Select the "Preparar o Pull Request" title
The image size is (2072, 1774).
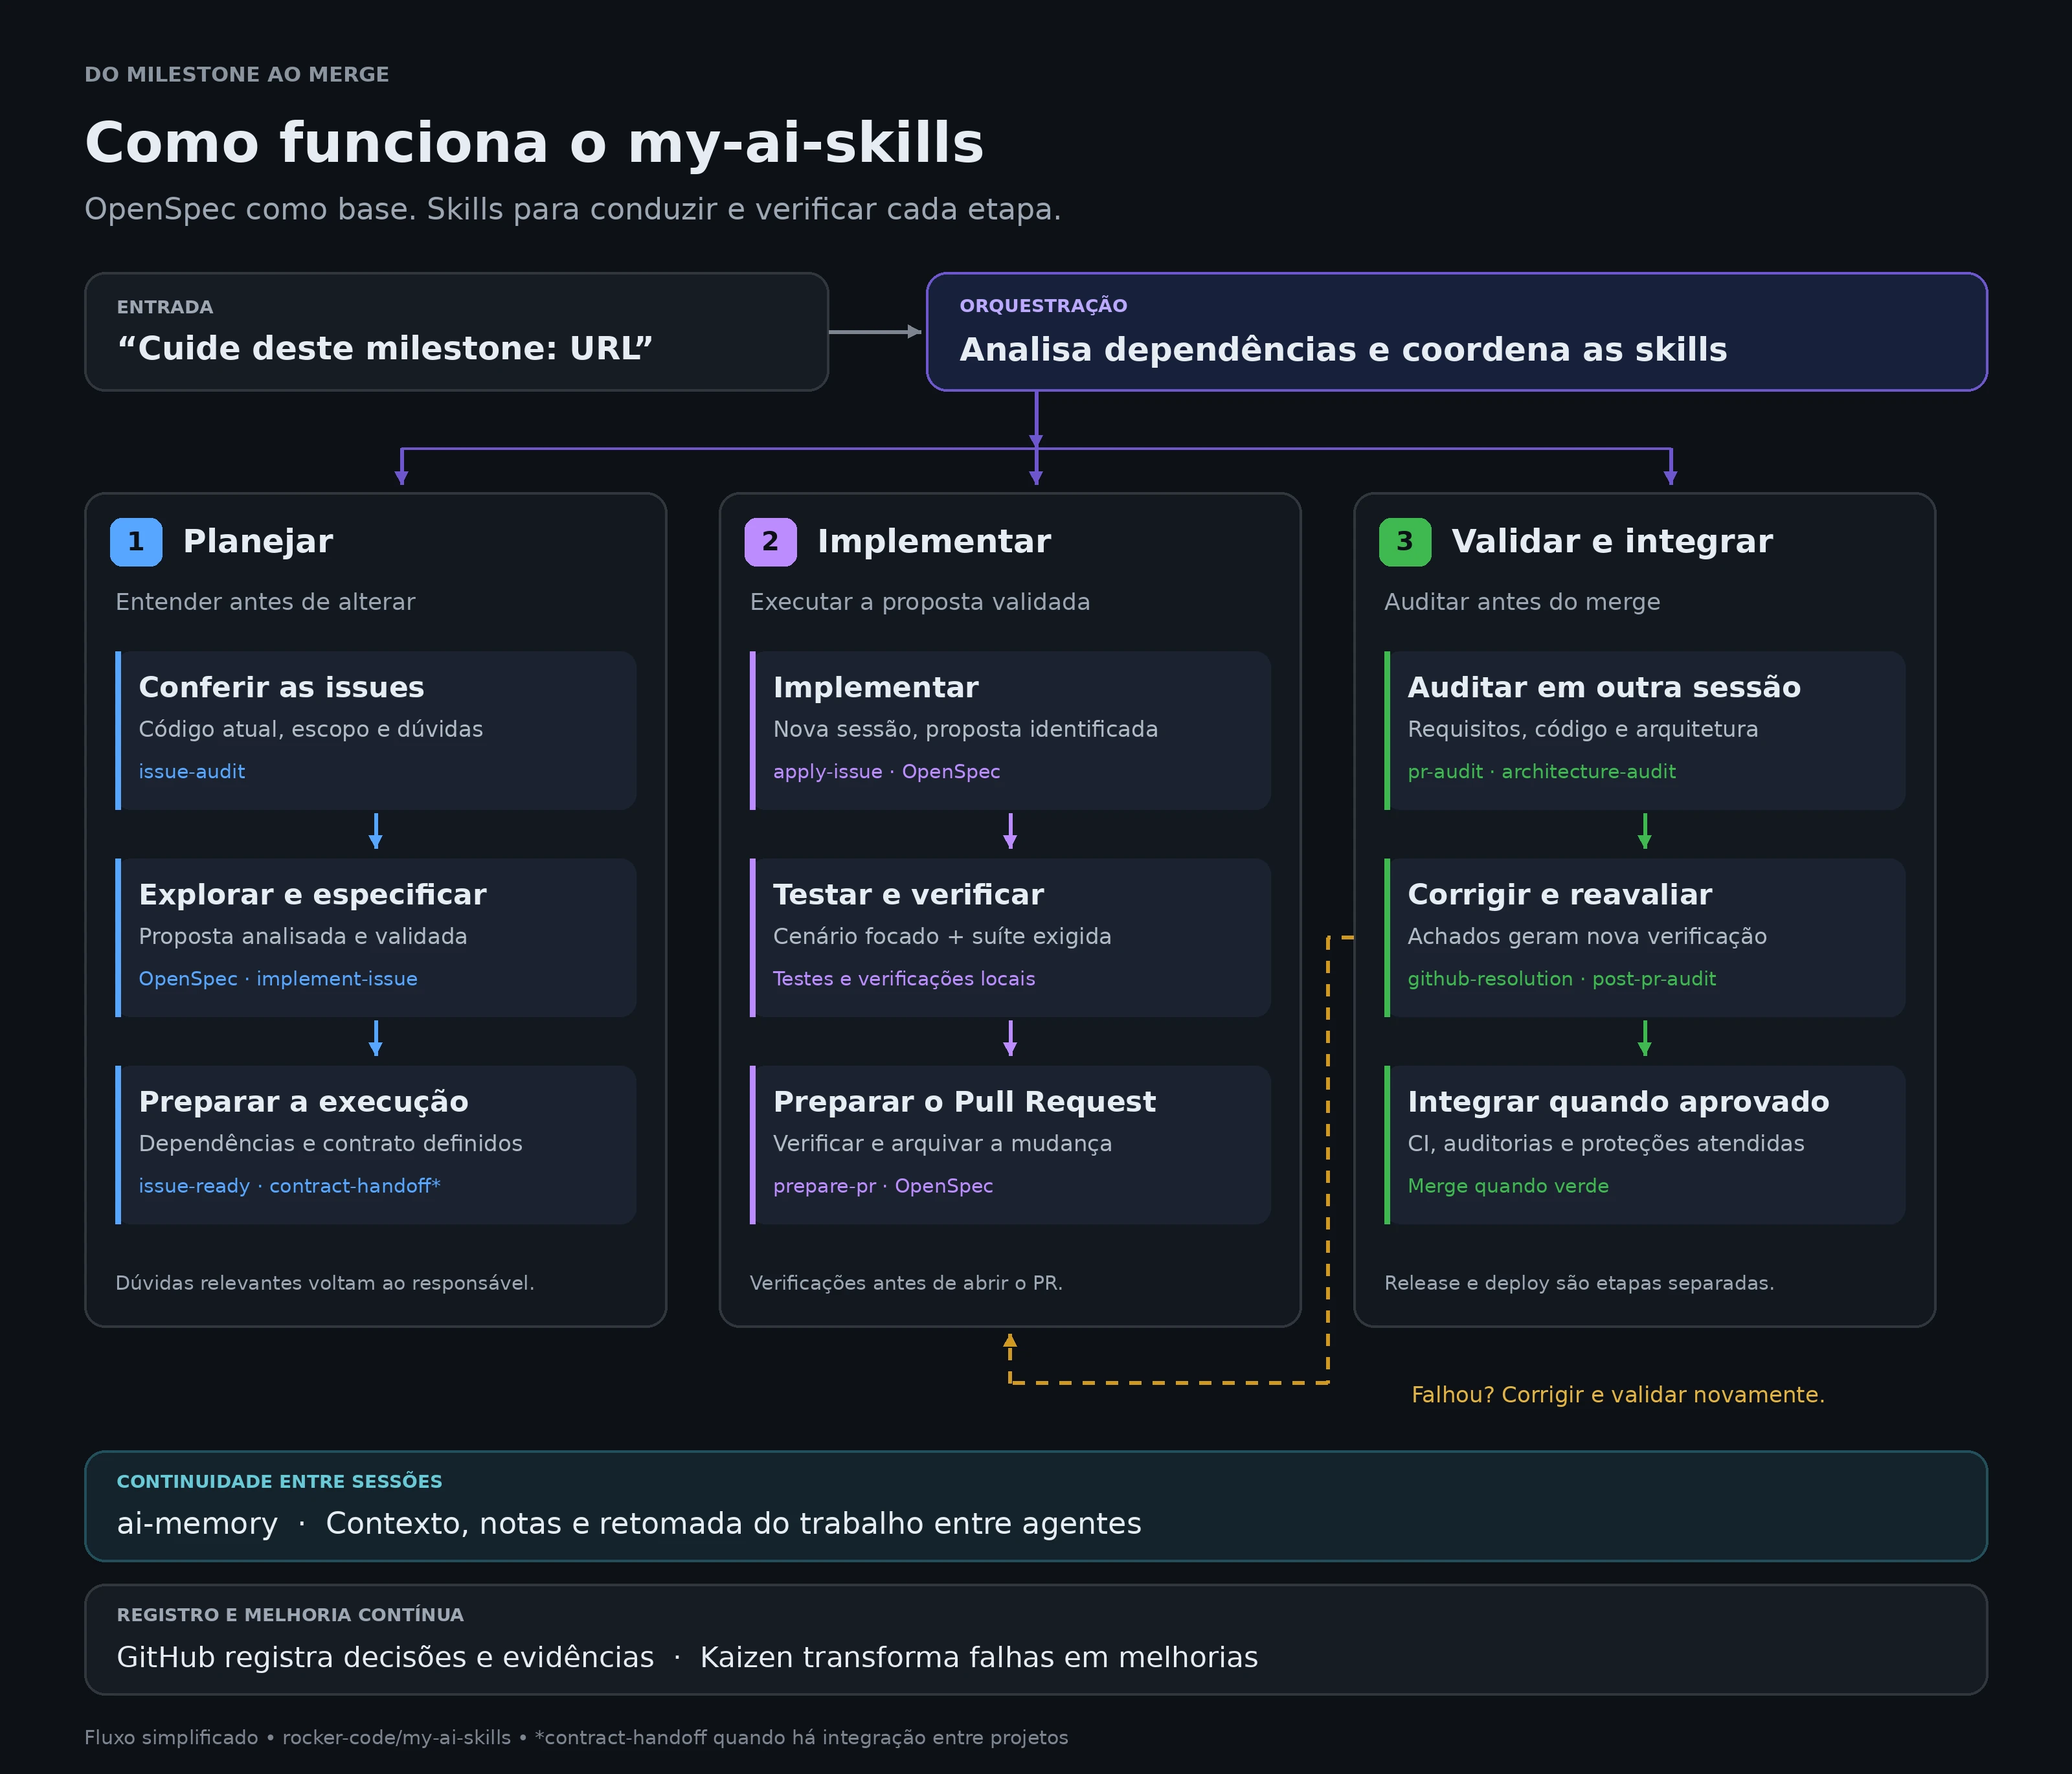(964, 1102)
